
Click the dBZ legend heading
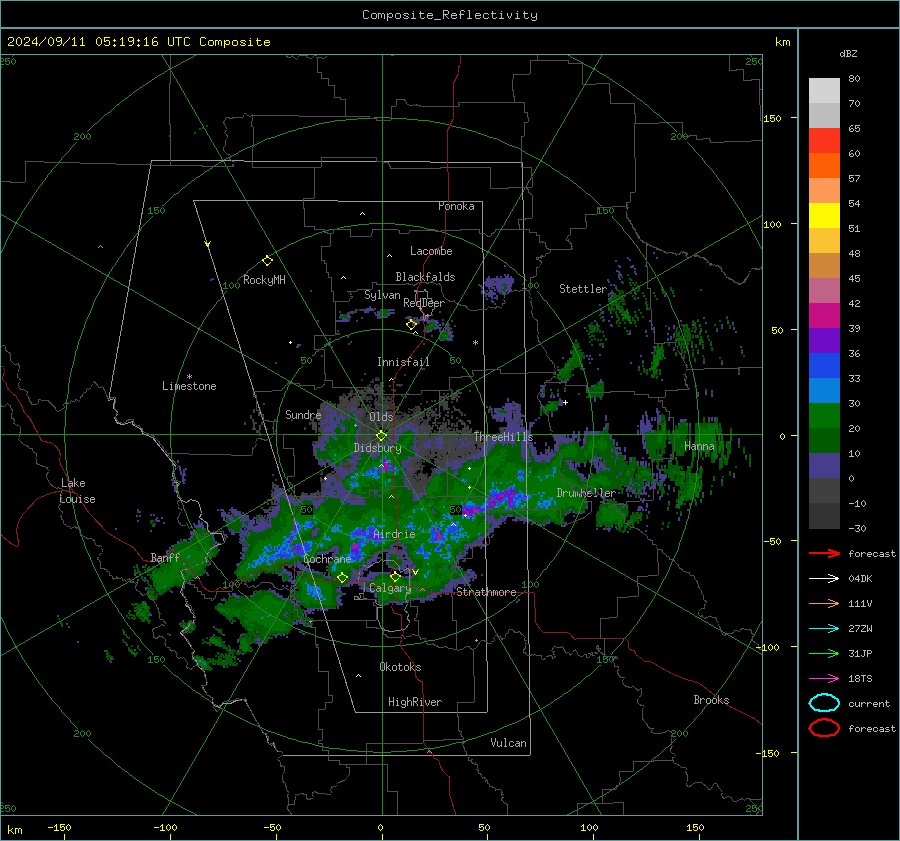click(848, 54)
